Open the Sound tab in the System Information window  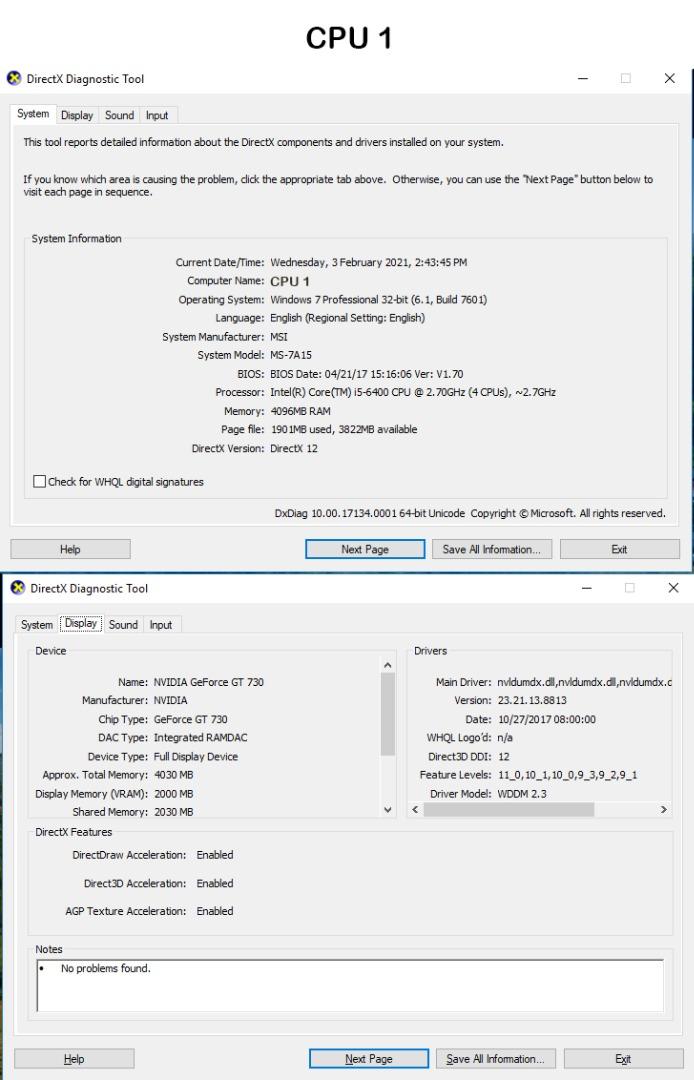[x=119, y=115]
